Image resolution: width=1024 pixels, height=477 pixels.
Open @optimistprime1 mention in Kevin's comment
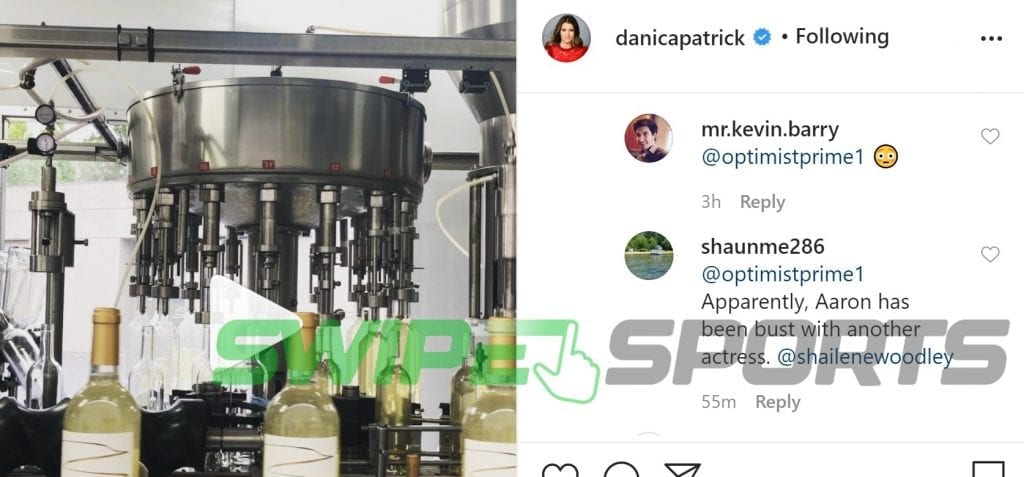tap(782, 157)
